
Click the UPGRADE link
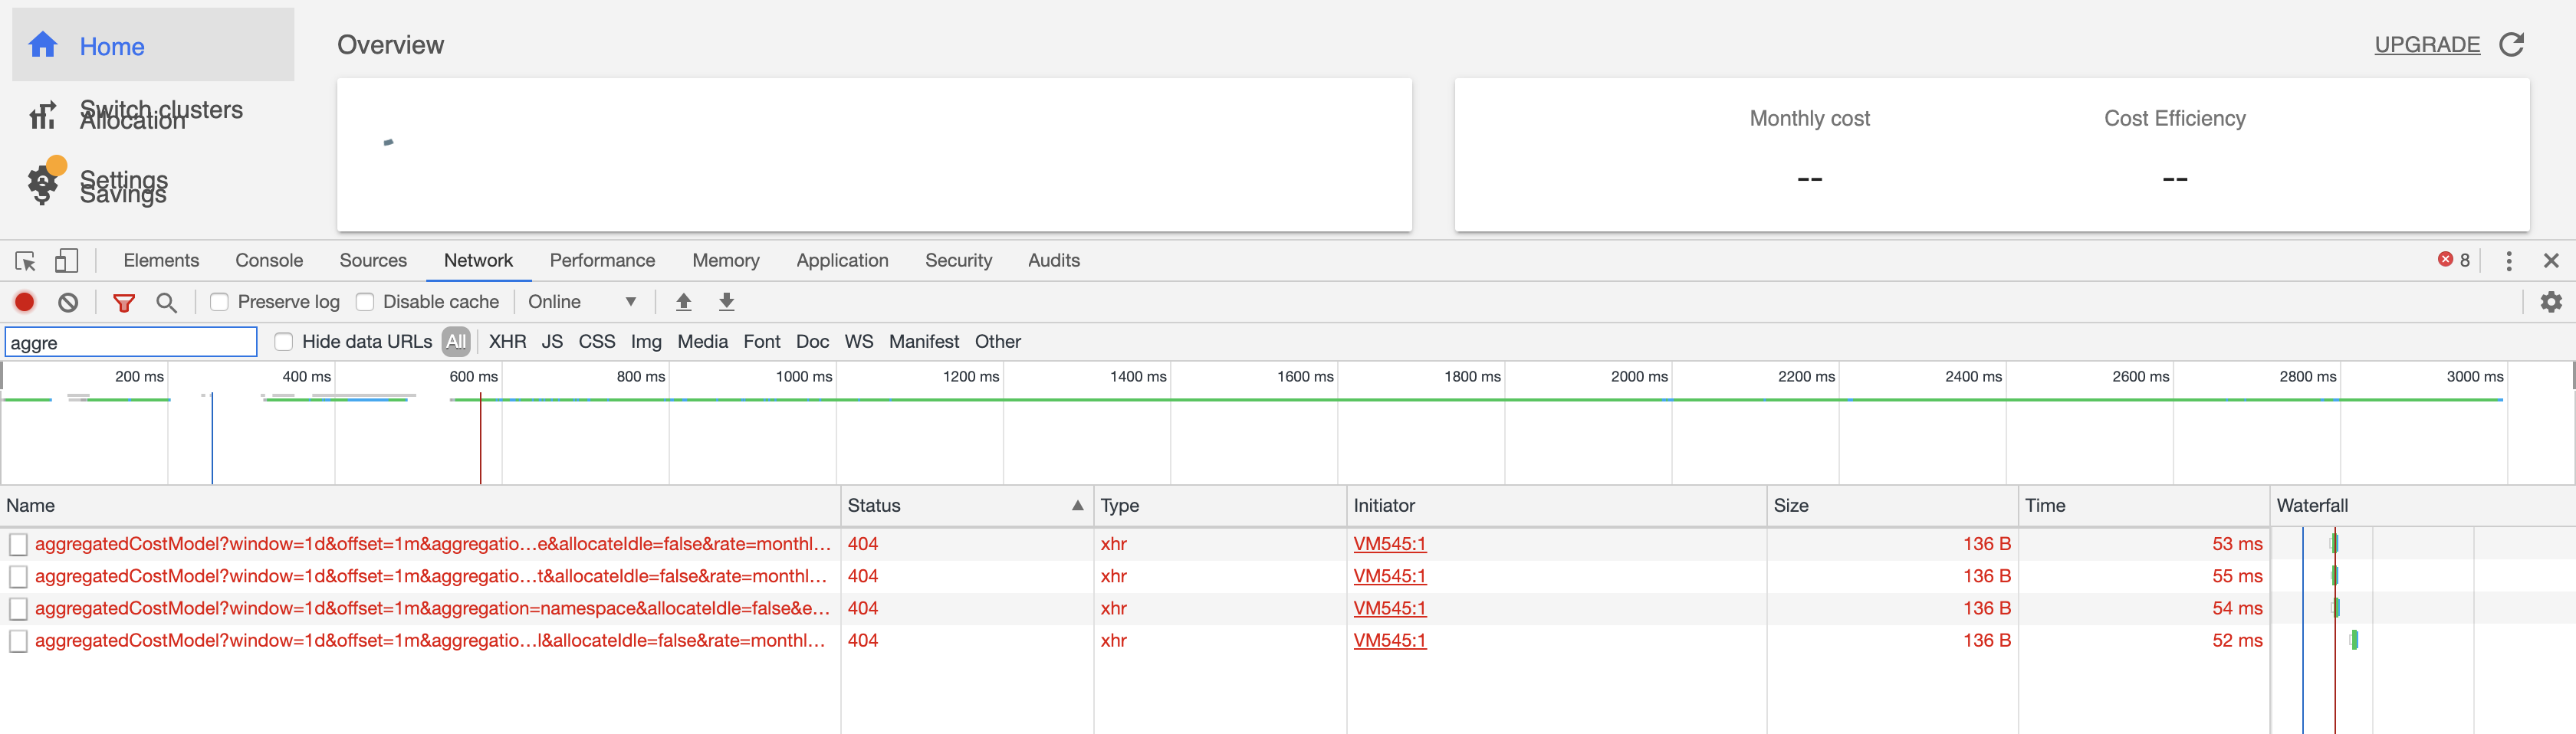point(2427,44)
